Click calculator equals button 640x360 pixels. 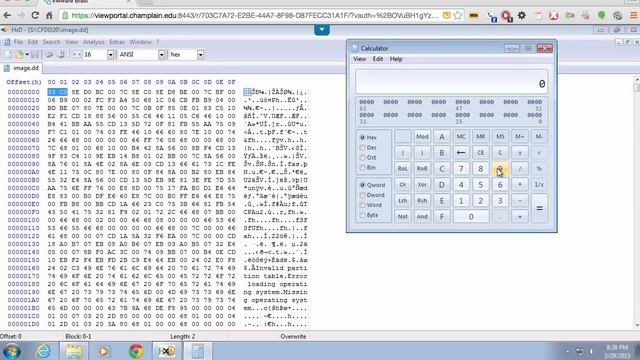tap(539, 208)
